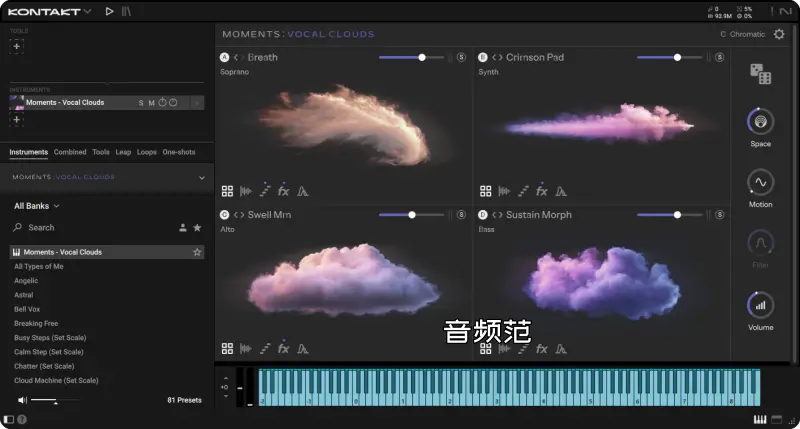The image size is (800, 429).
Task: Open the Chromatic scale setting
Action: coord(742,34)
